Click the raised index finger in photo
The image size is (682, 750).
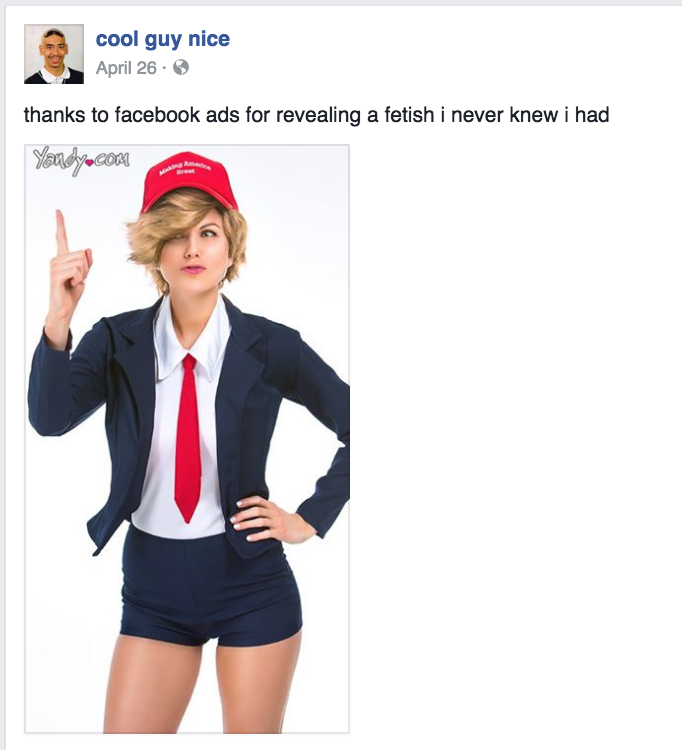61,232
